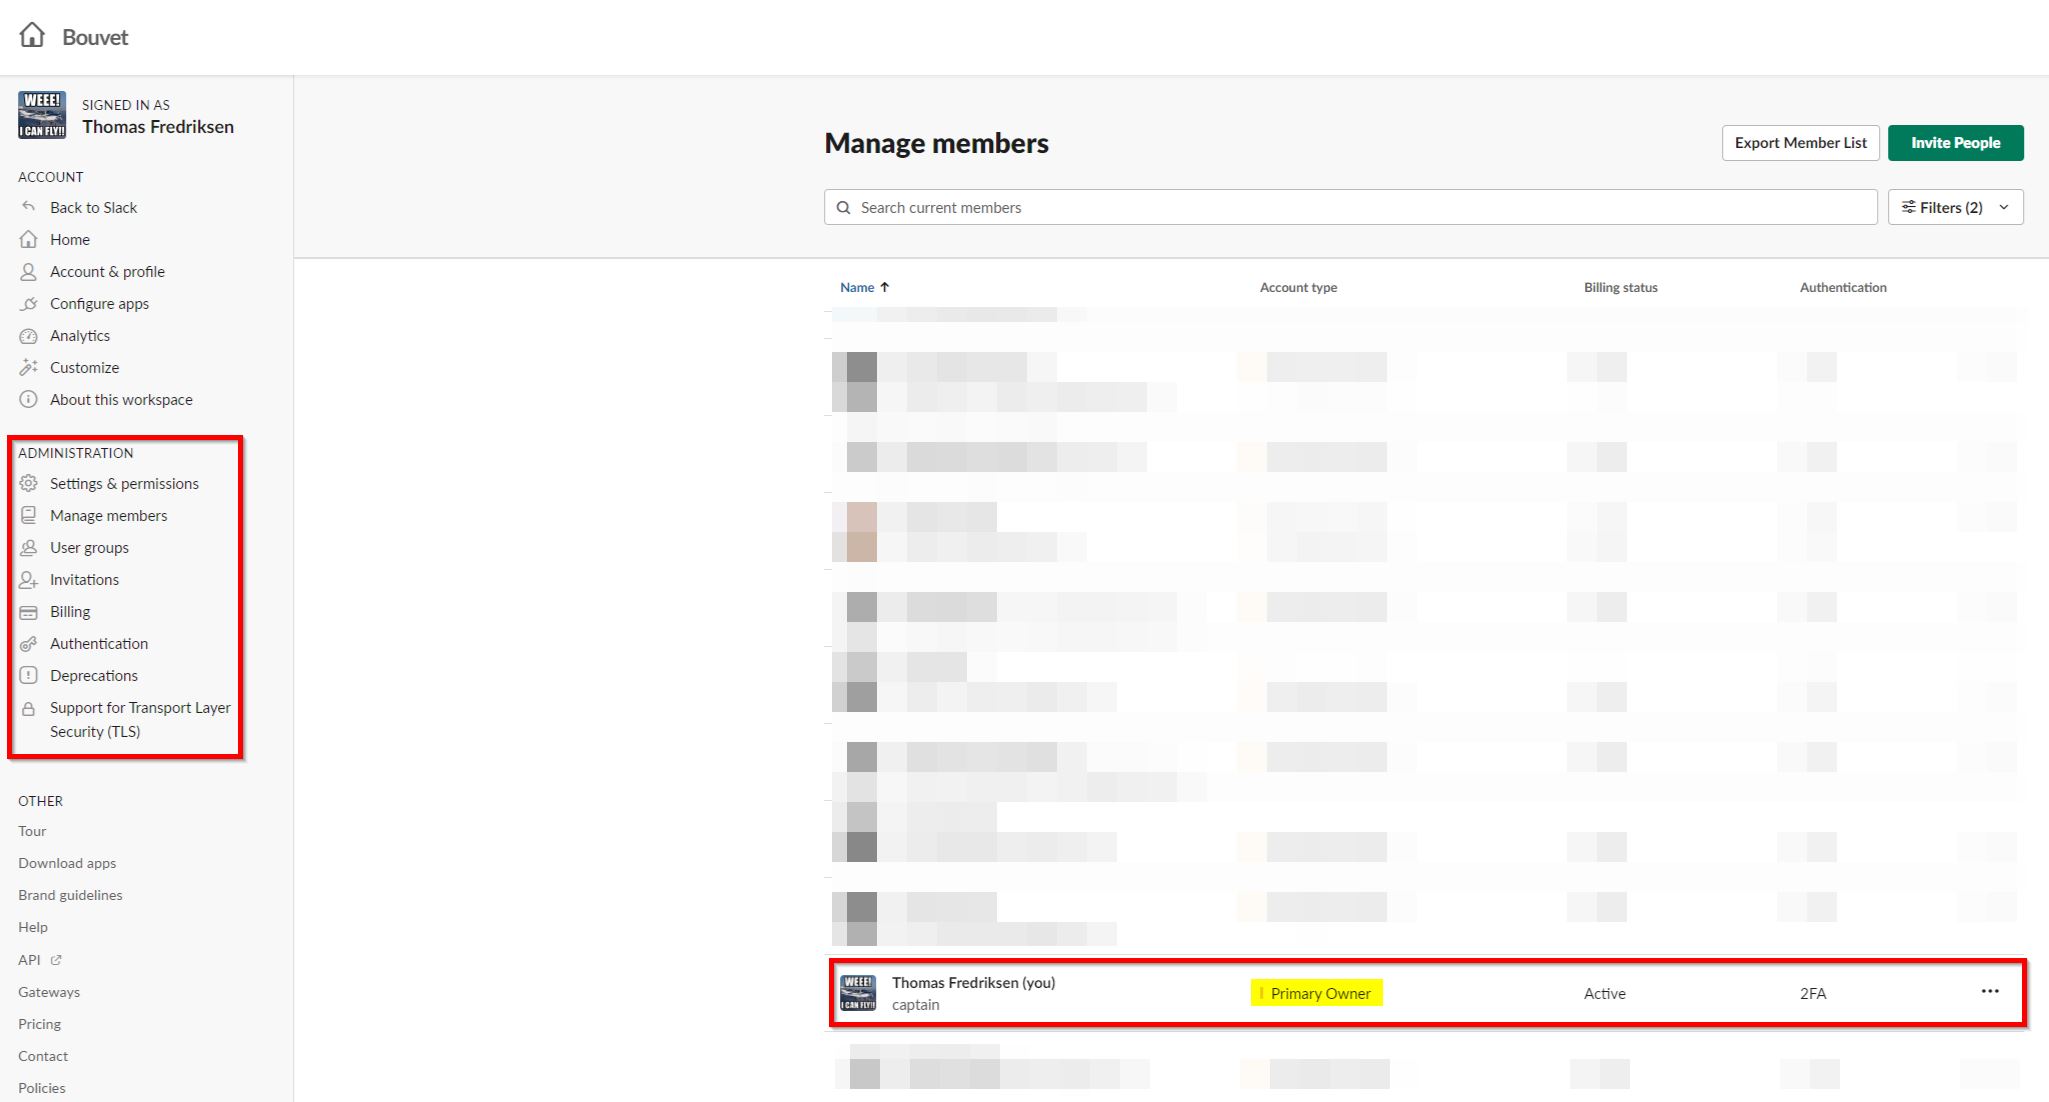Image resolution: width=2049 pixels, height=1102 pixels.
Task: Click the Billing icon
Action: coord(28,611)
